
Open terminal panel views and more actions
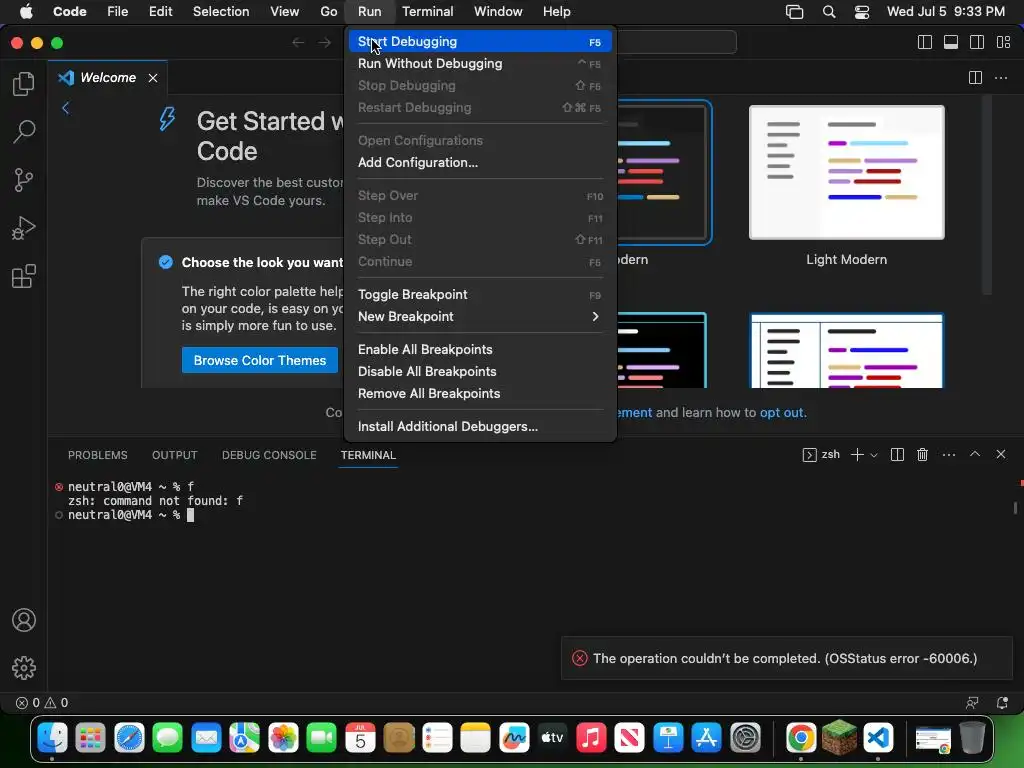coord(949,455)
